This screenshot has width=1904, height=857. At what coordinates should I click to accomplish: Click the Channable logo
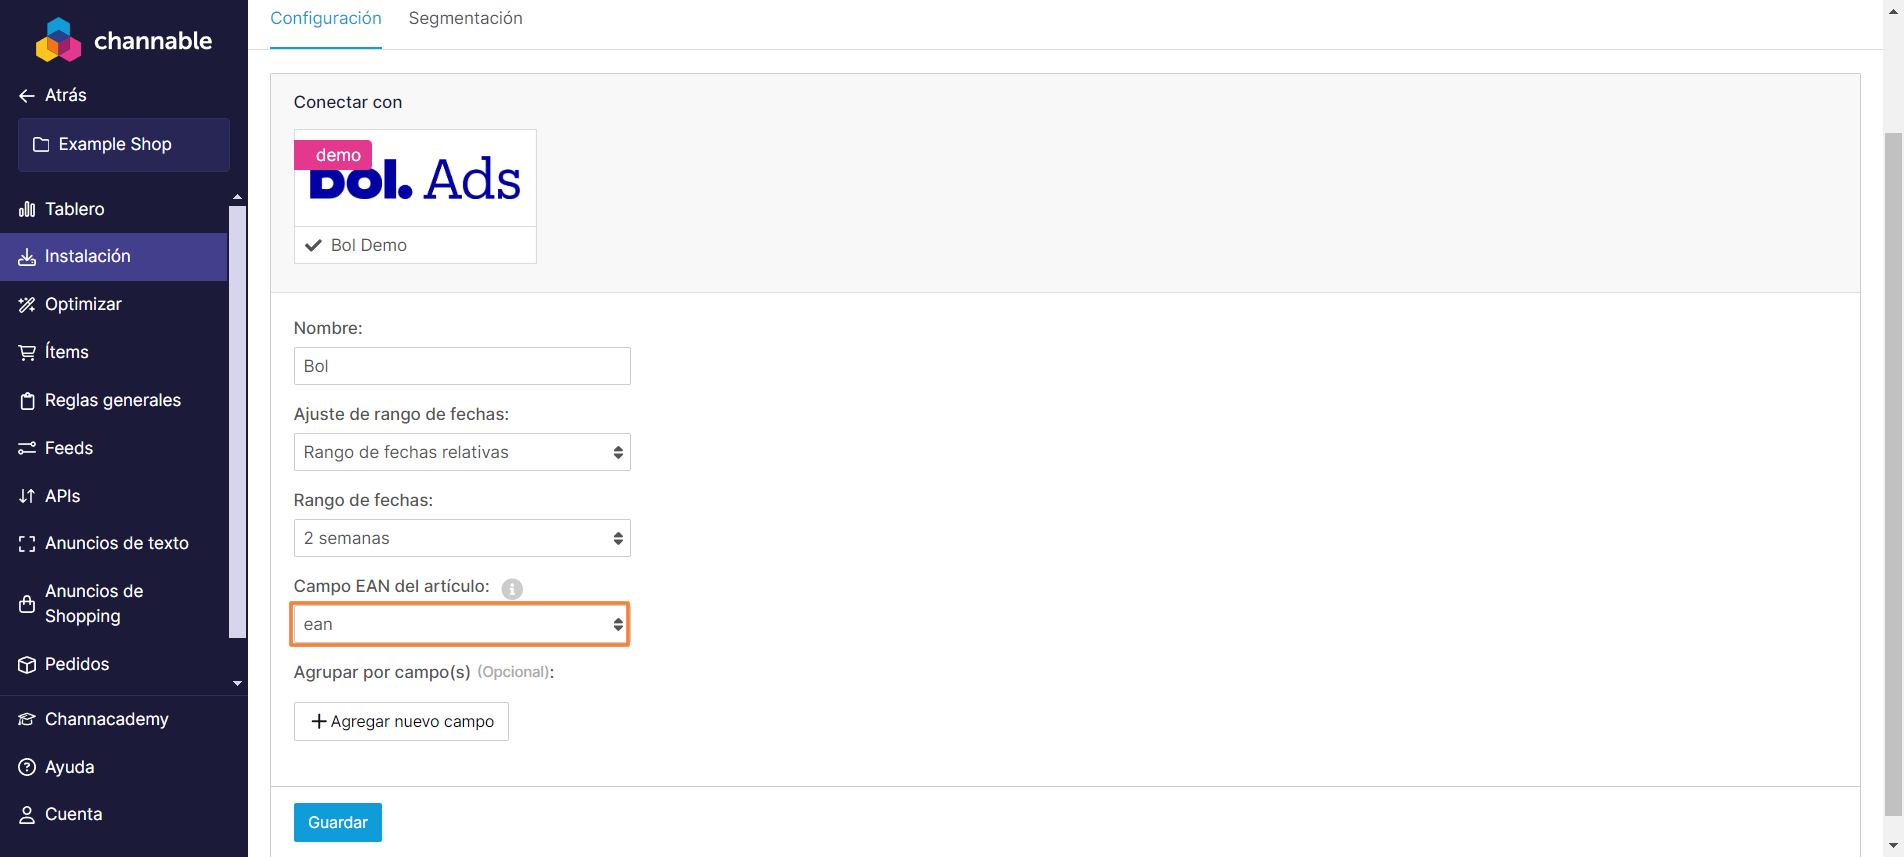124,41
